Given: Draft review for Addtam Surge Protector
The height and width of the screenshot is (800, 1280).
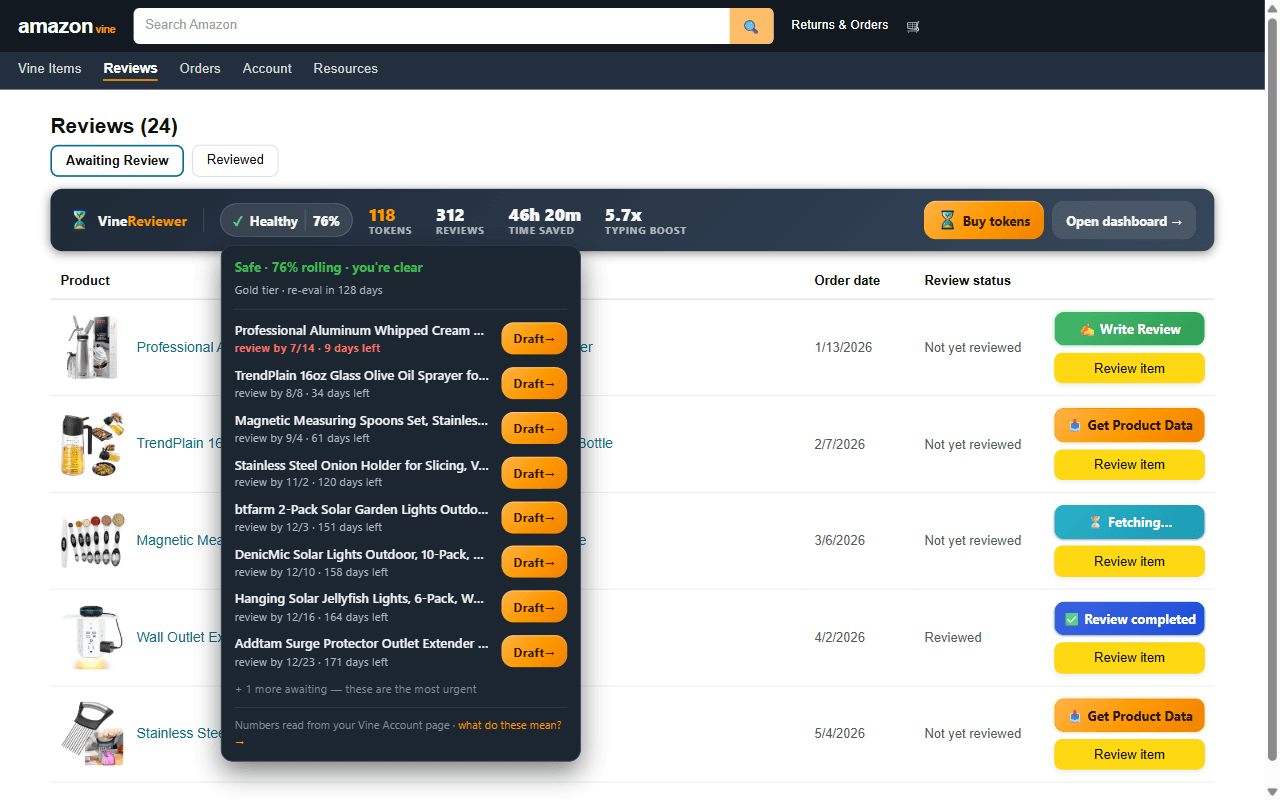Looking at the screenshot, I should click(534, 653).
